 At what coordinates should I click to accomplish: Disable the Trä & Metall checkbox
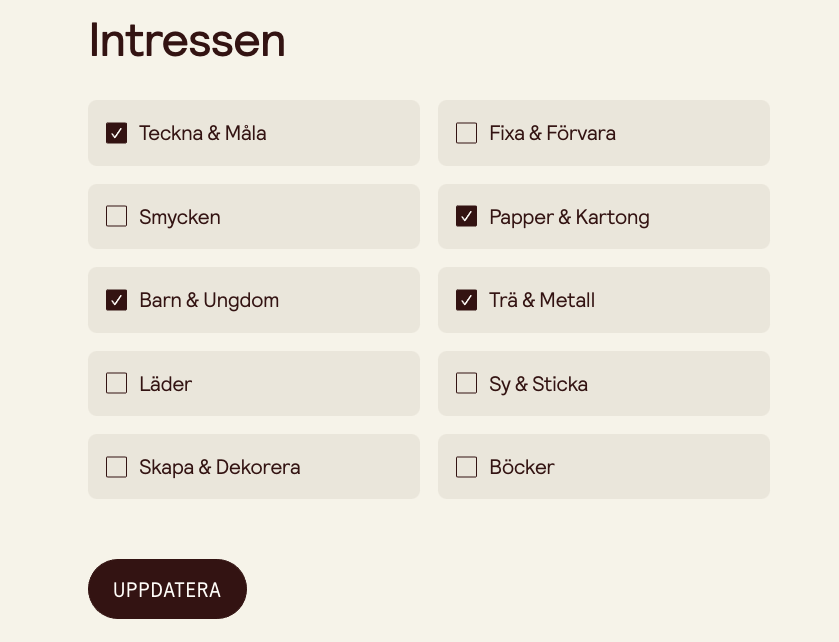(x=466, y=300)
